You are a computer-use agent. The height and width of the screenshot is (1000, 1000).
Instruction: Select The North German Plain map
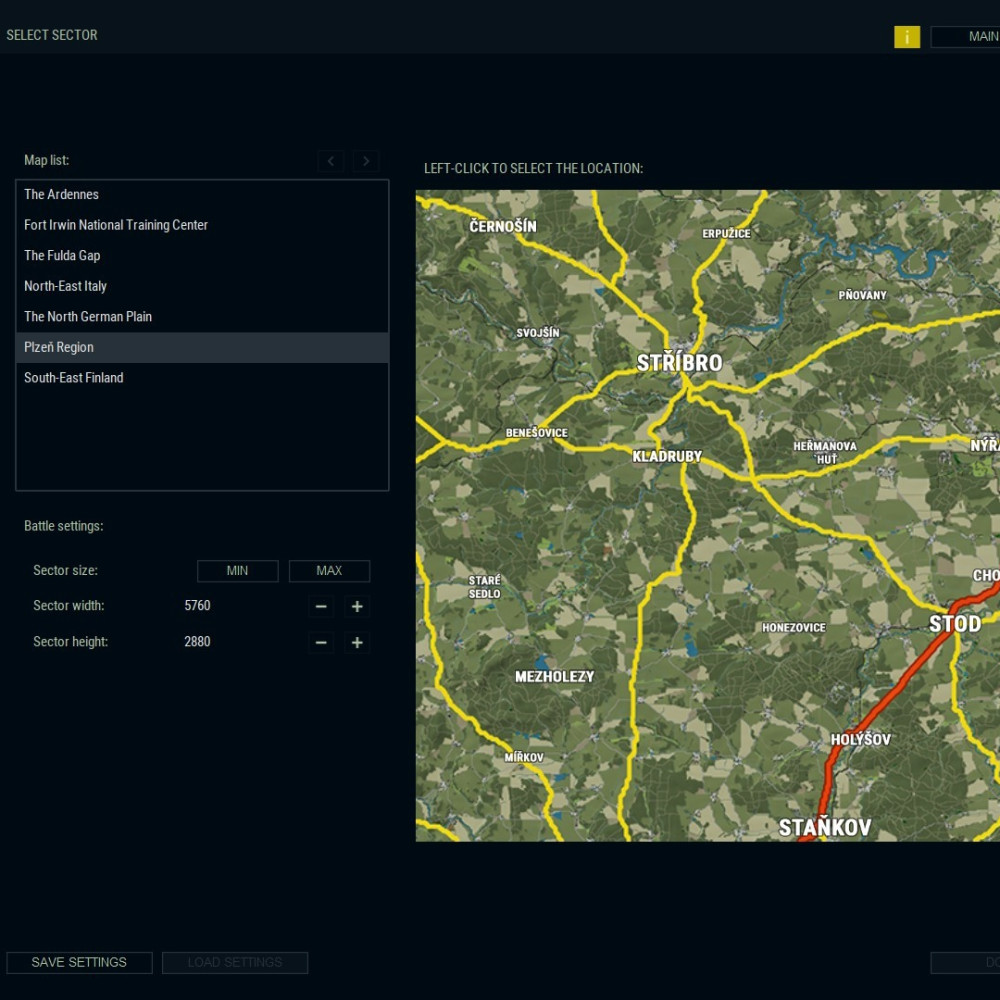88,317
